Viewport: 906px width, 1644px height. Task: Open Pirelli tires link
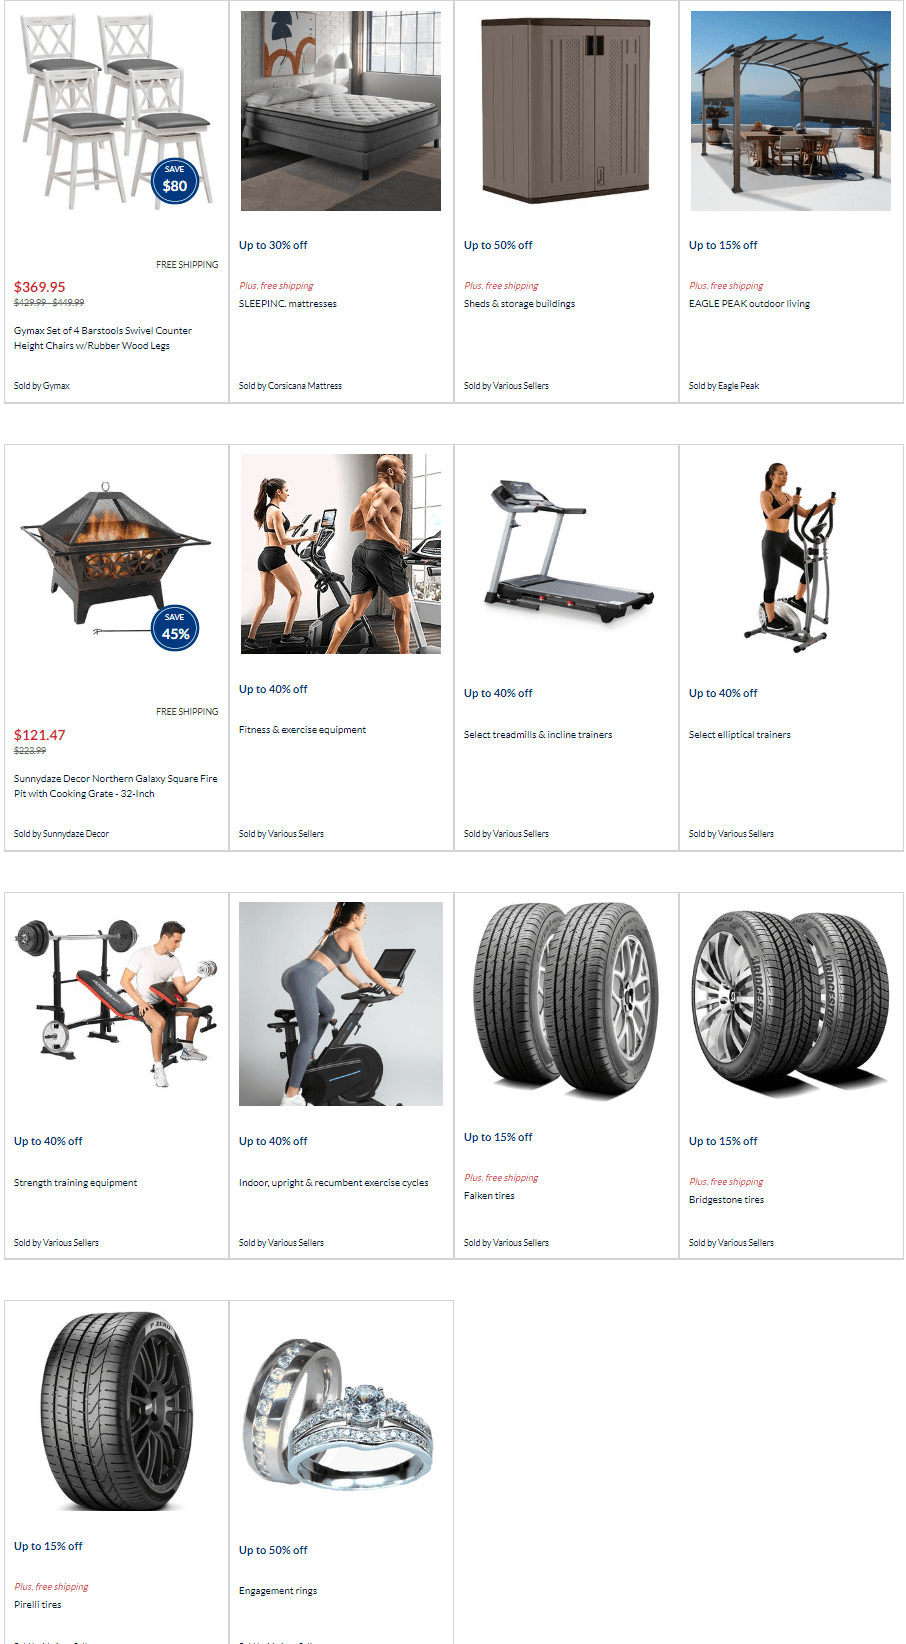pyautogui.click(x=37, y=1605)
